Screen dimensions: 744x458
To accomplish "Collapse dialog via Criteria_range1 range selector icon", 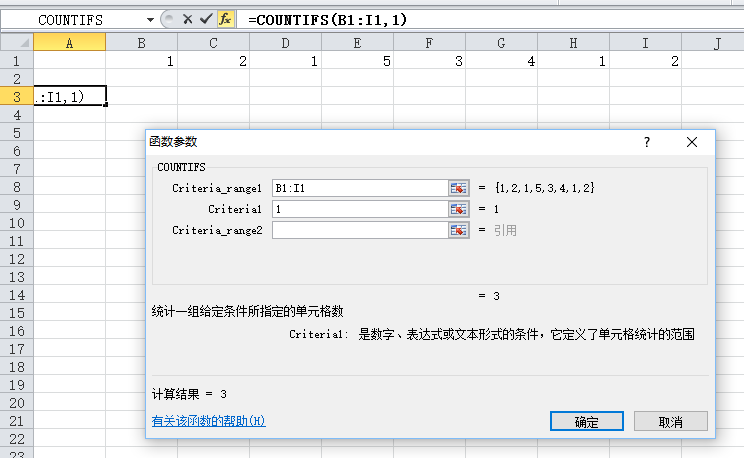I will (458, 188).
